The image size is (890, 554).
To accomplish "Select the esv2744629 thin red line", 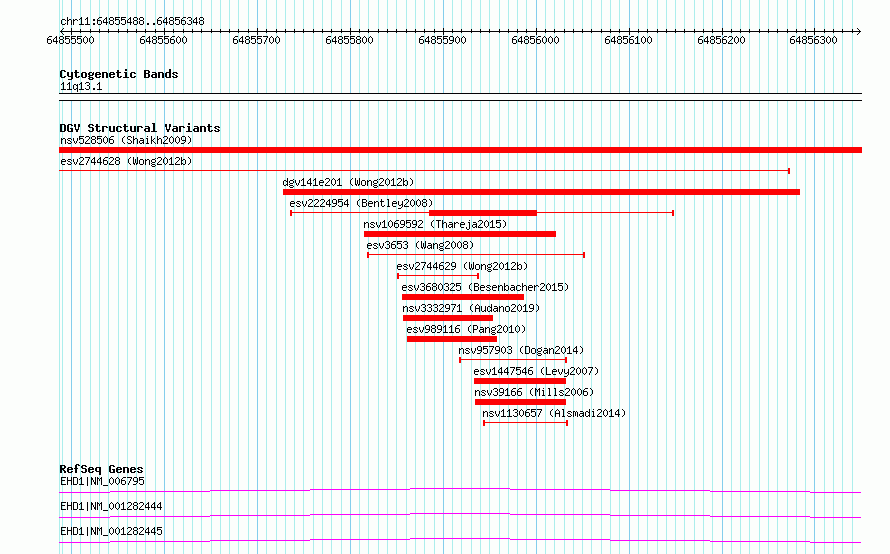I will click(x=438, y=276).
